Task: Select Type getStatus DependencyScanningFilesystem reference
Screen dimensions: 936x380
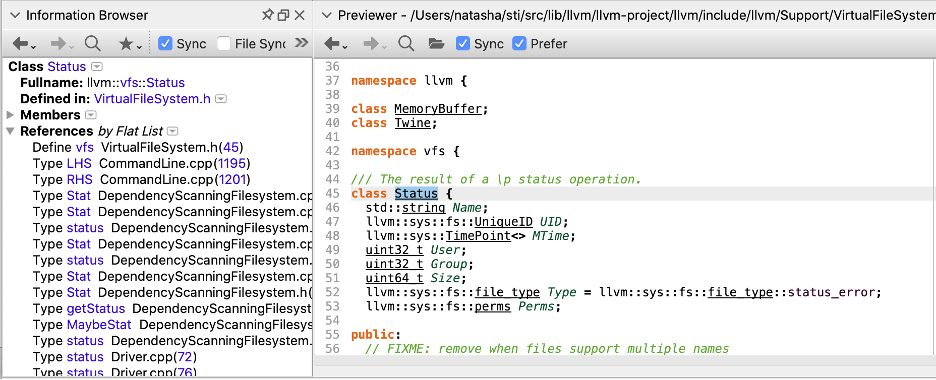Action: pos(172,308)
